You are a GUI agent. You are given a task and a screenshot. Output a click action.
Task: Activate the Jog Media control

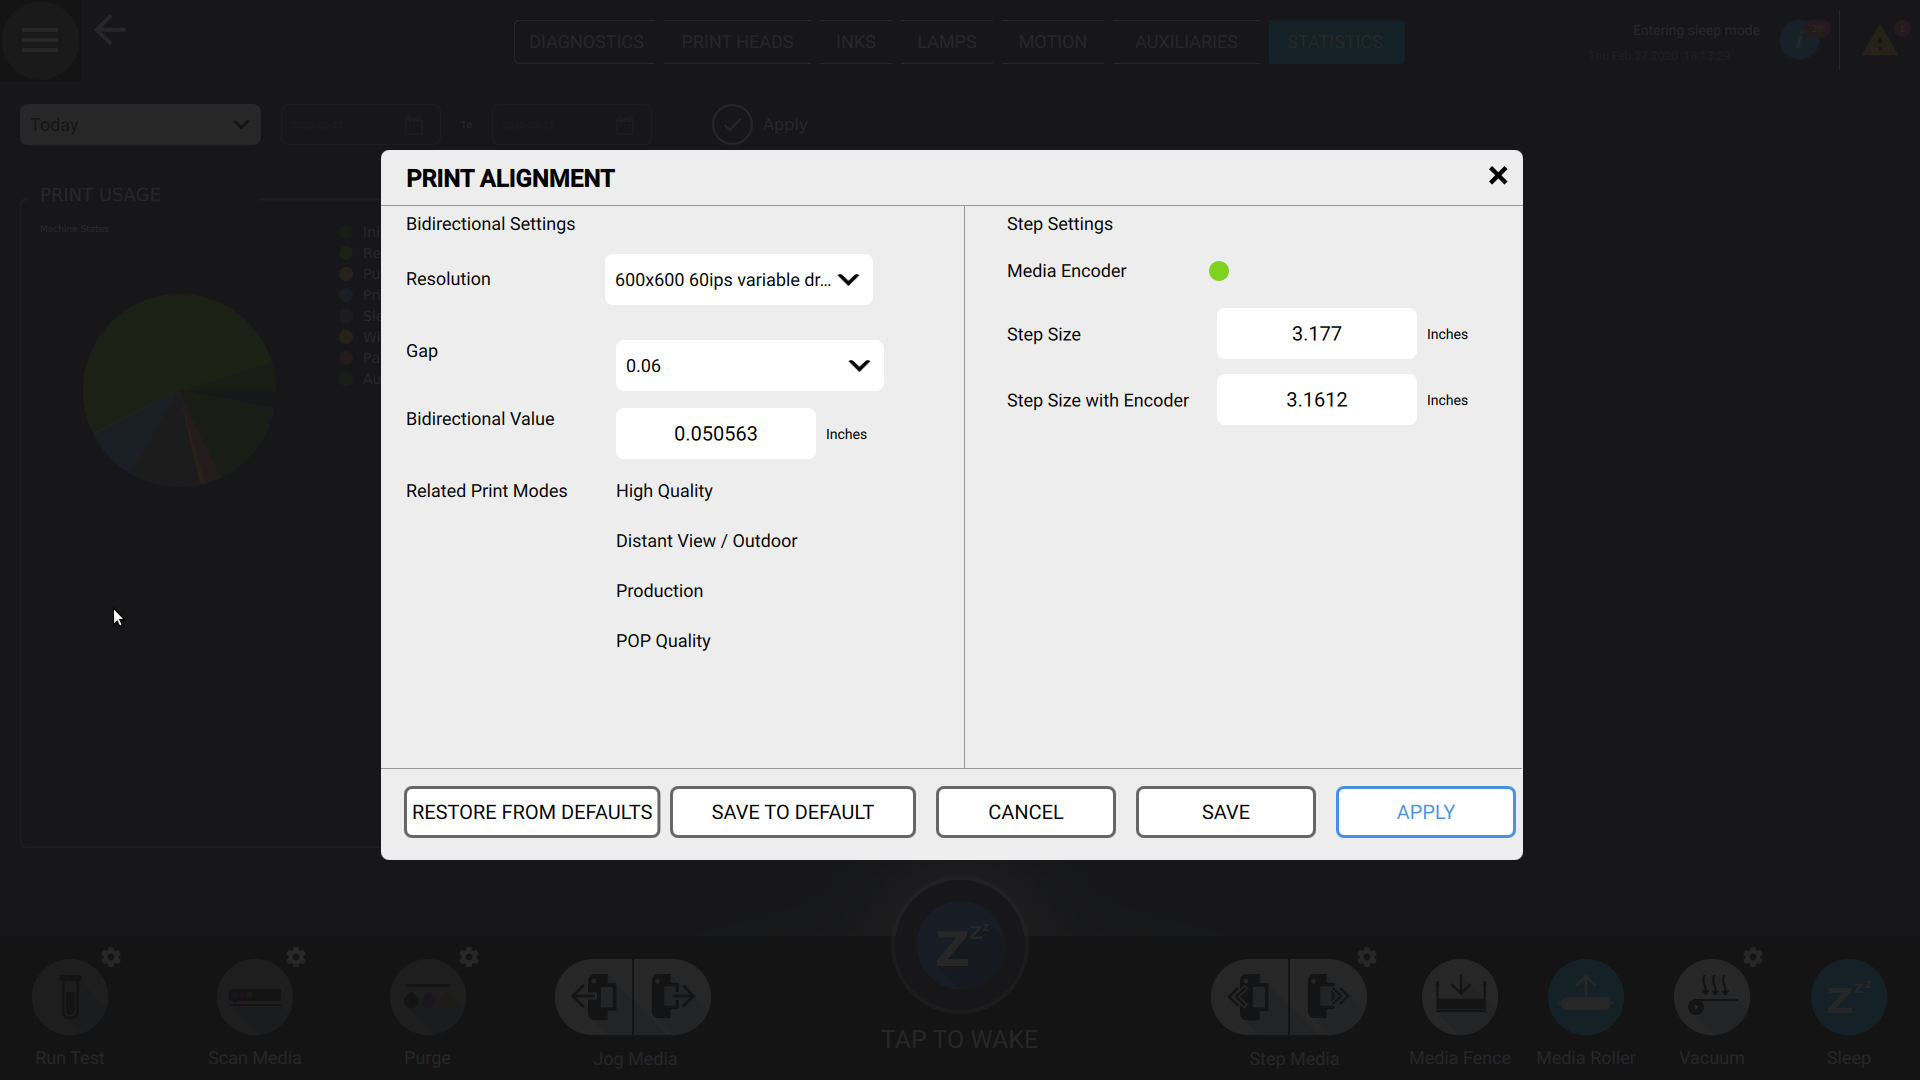click(x=633, y=996)
